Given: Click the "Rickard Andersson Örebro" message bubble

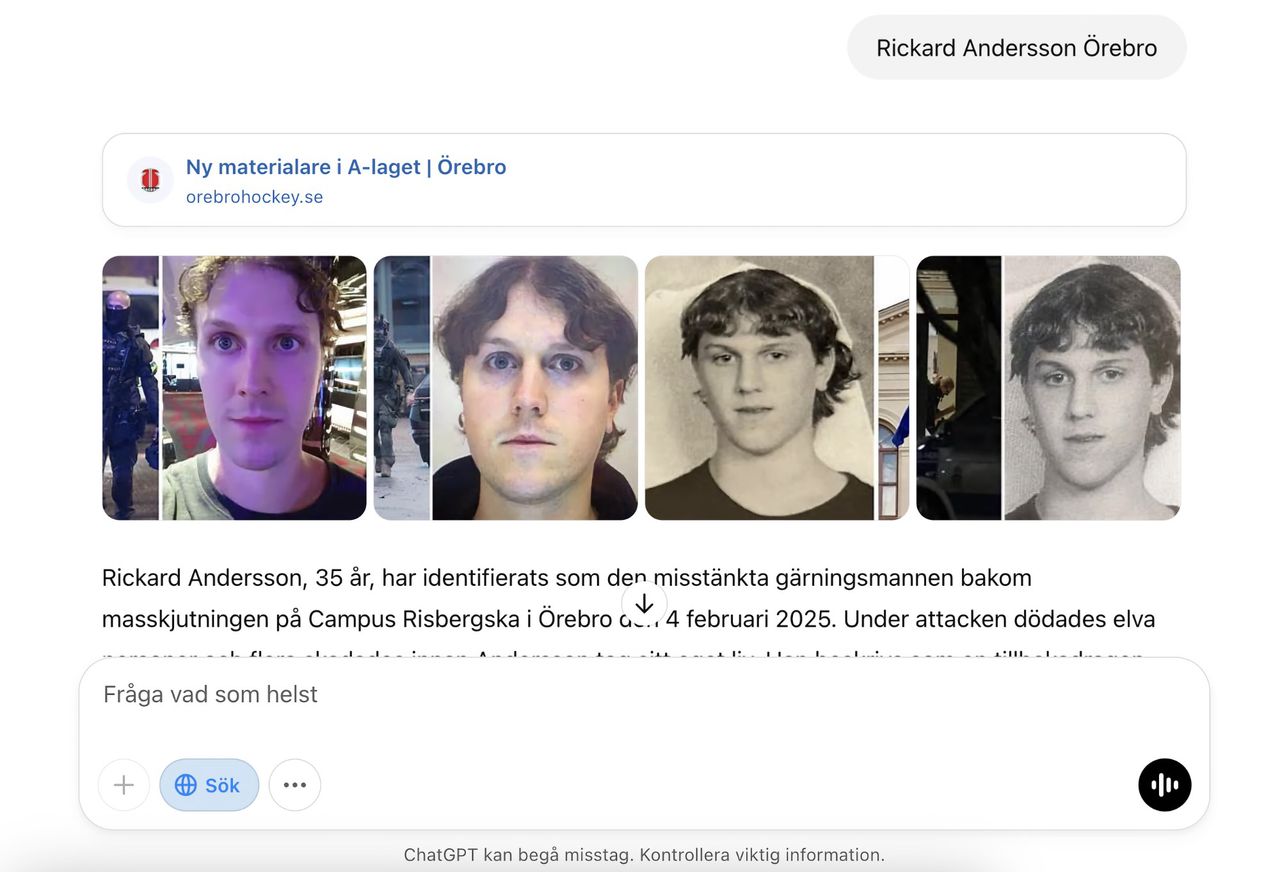Looking at the screenshot, I should point(1016,48).
